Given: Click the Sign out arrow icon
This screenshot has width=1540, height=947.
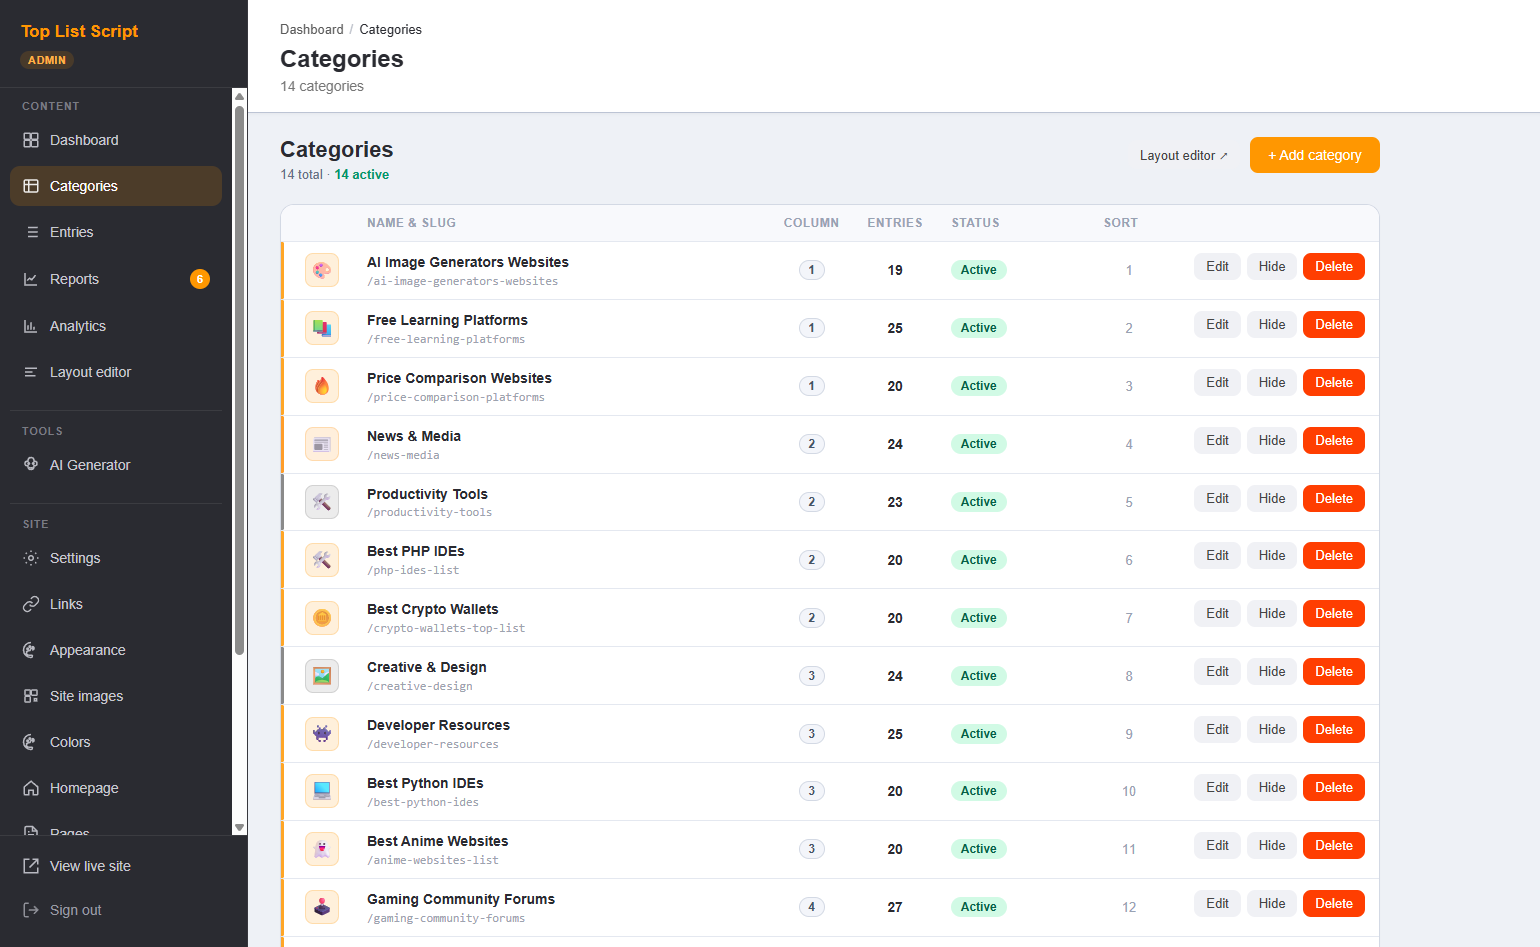Looking at the screenshot, I should coord(31,910).
